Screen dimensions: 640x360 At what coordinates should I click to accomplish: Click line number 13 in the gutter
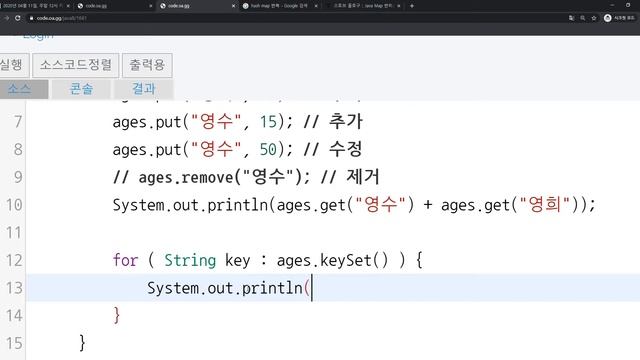click(14, 288)
